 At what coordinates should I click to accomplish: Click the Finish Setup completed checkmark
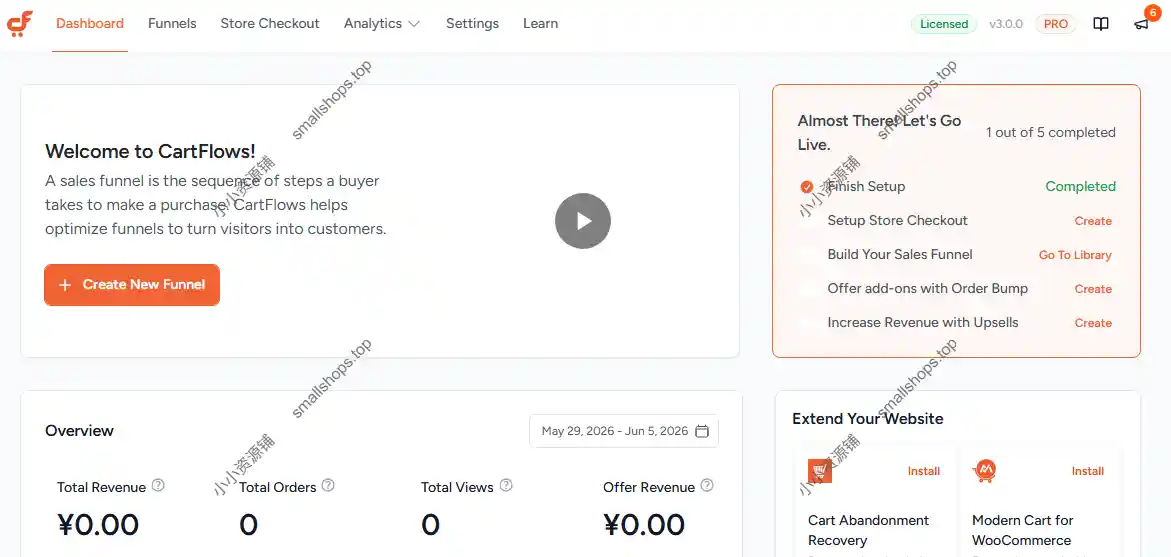807,187
